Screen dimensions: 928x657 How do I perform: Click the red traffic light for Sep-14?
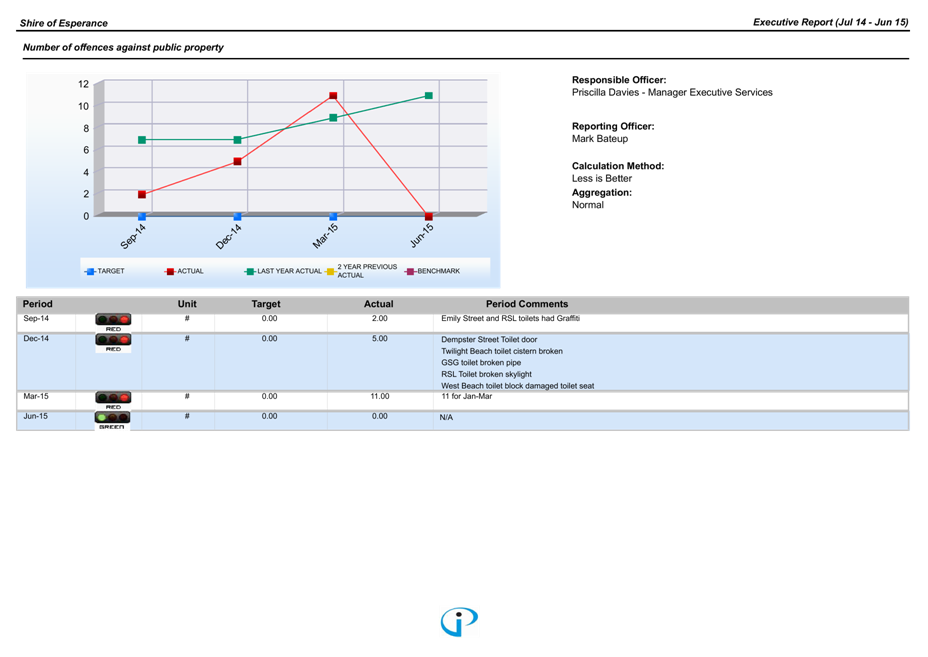pyautogui.click(x=113, y=322)
